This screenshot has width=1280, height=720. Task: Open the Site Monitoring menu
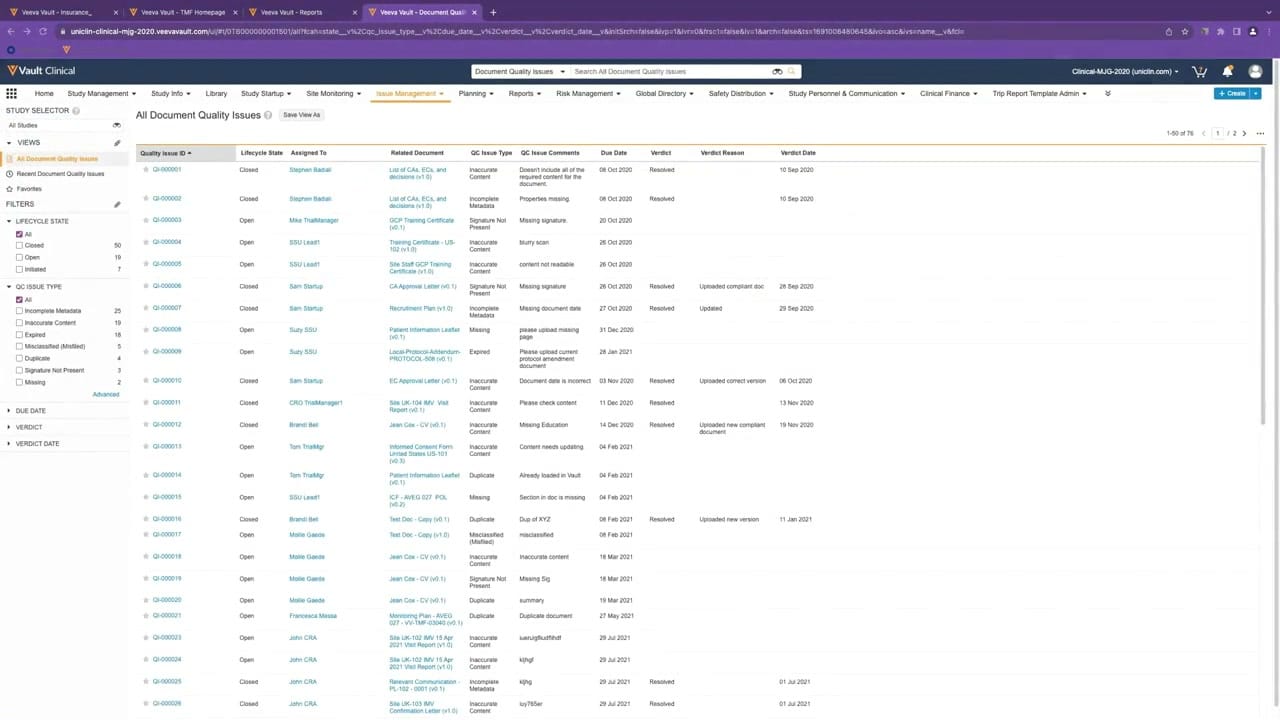pyautogui.click(x=333, y=93)
